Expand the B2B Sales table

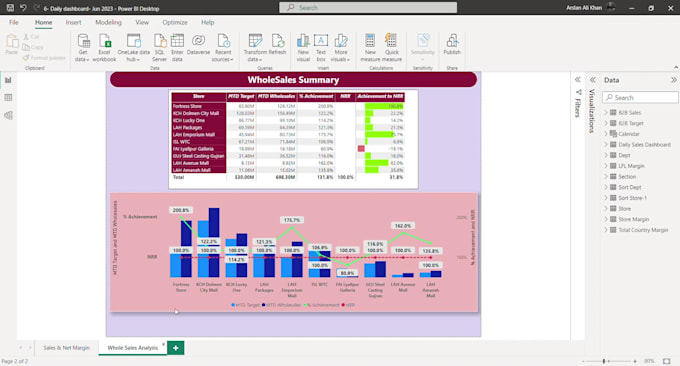(606, 112)
